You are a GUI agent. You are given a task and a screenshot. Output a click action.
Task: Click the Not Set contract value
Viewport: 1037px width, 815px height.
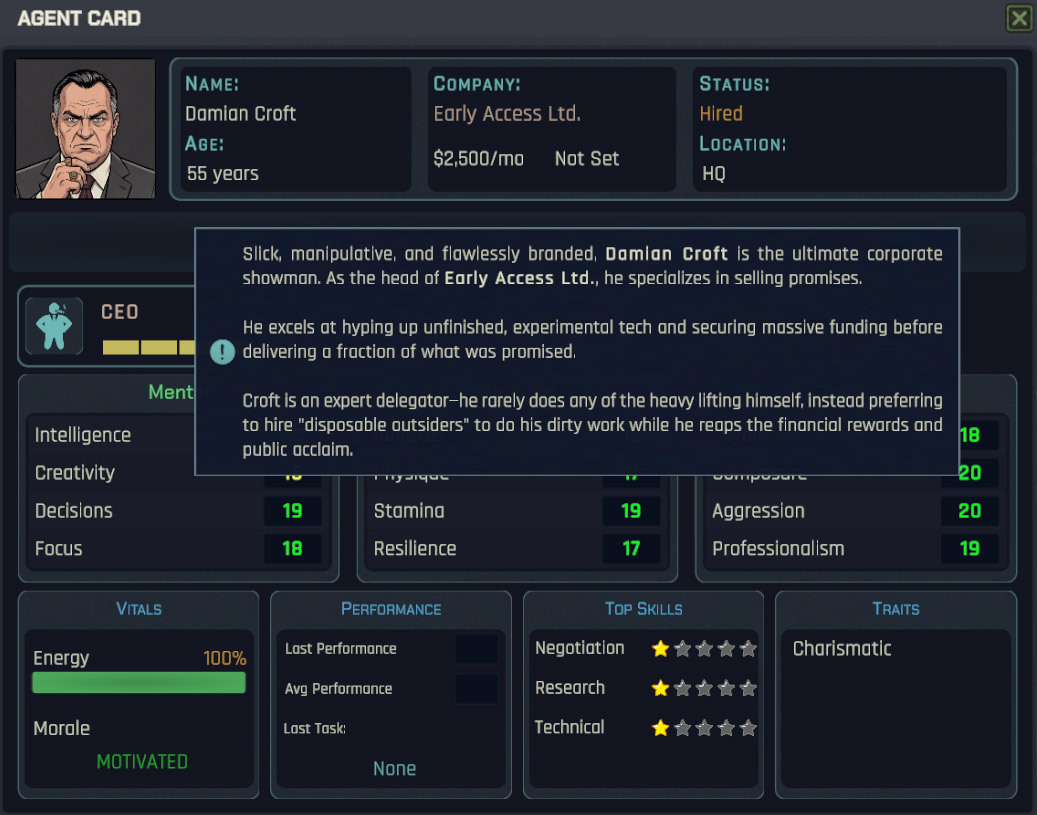click(587, 159)
